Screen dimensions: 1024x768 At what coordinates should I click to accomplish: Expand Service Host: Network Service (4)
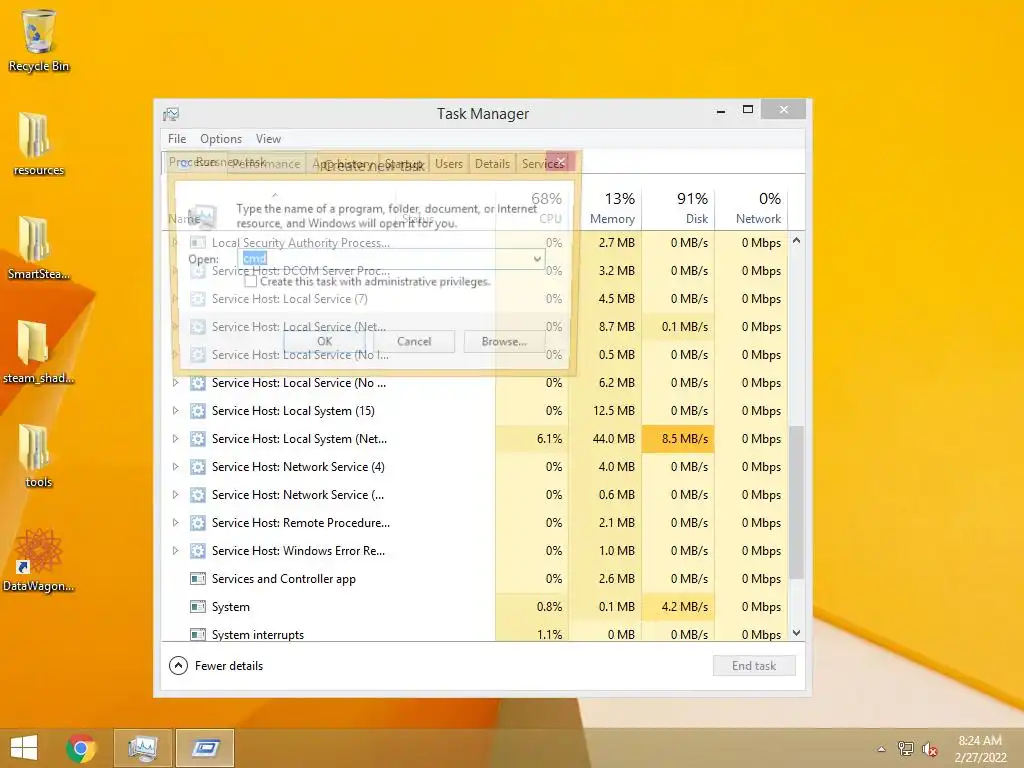pyautogui.click(x=175, y=467)
